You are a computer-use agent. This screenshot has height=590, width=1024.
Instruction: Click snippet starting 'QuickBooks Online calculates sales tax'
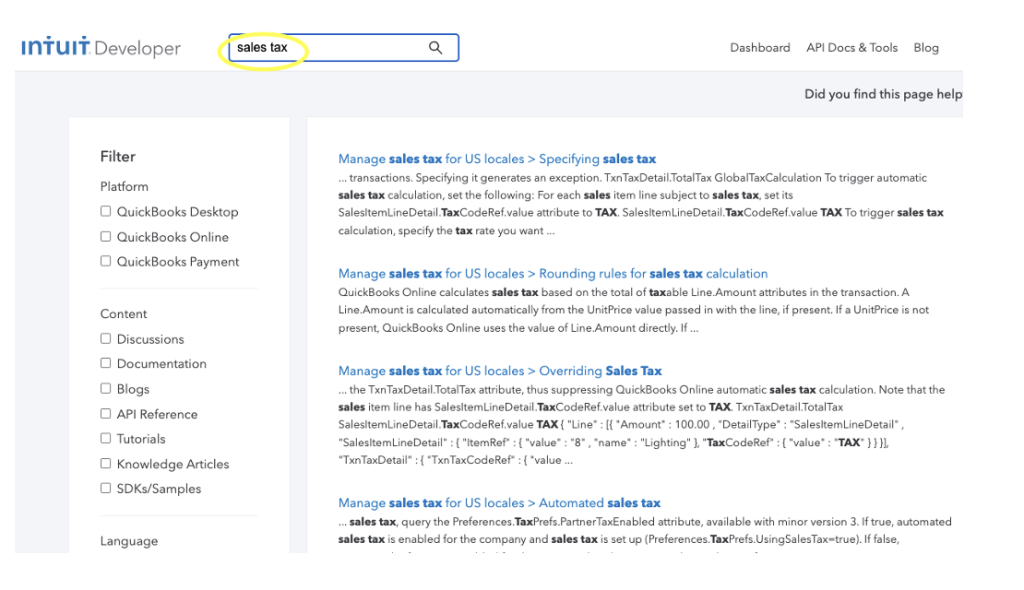633,310
